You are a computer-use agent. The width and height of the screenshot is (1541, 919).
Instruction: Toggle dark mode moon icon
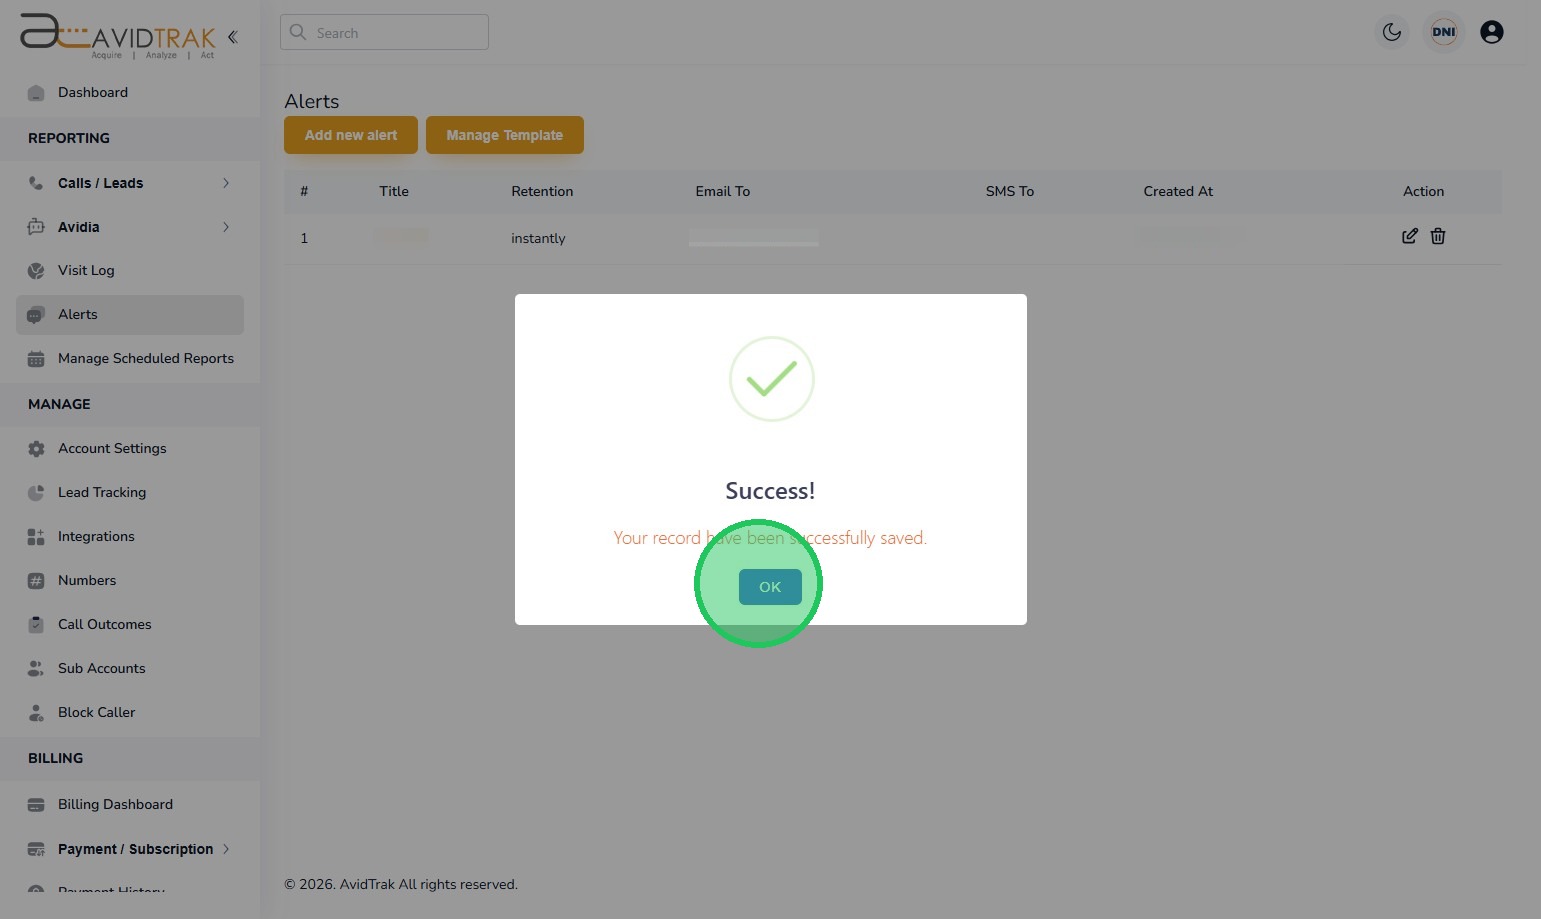tap(1392, 32)
